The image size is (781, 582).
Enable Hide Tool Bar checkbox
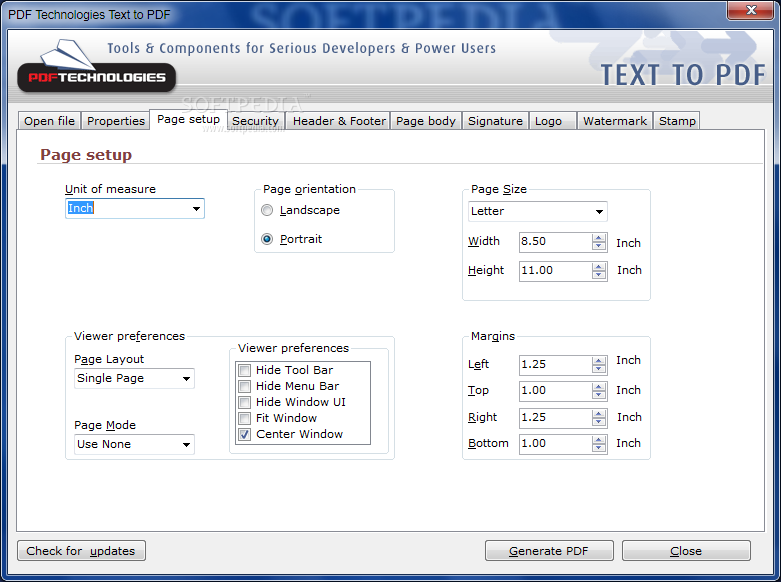pos(245,370)
